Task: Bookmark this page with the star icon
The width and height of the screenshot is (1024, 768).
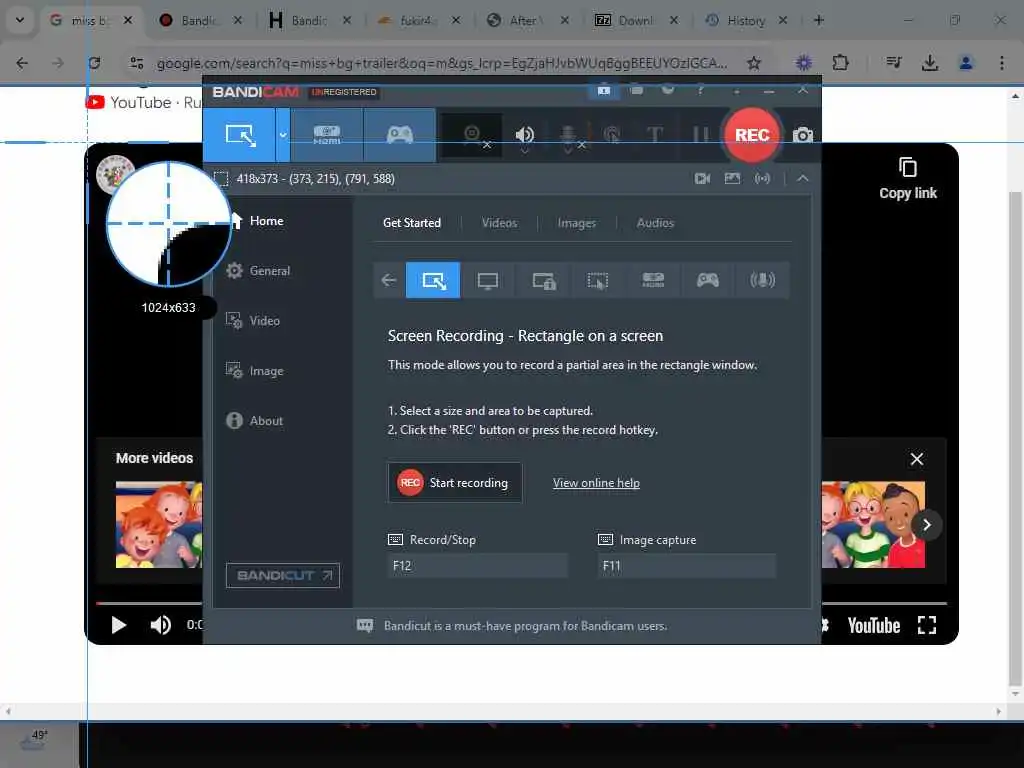Action: (754, 63)
